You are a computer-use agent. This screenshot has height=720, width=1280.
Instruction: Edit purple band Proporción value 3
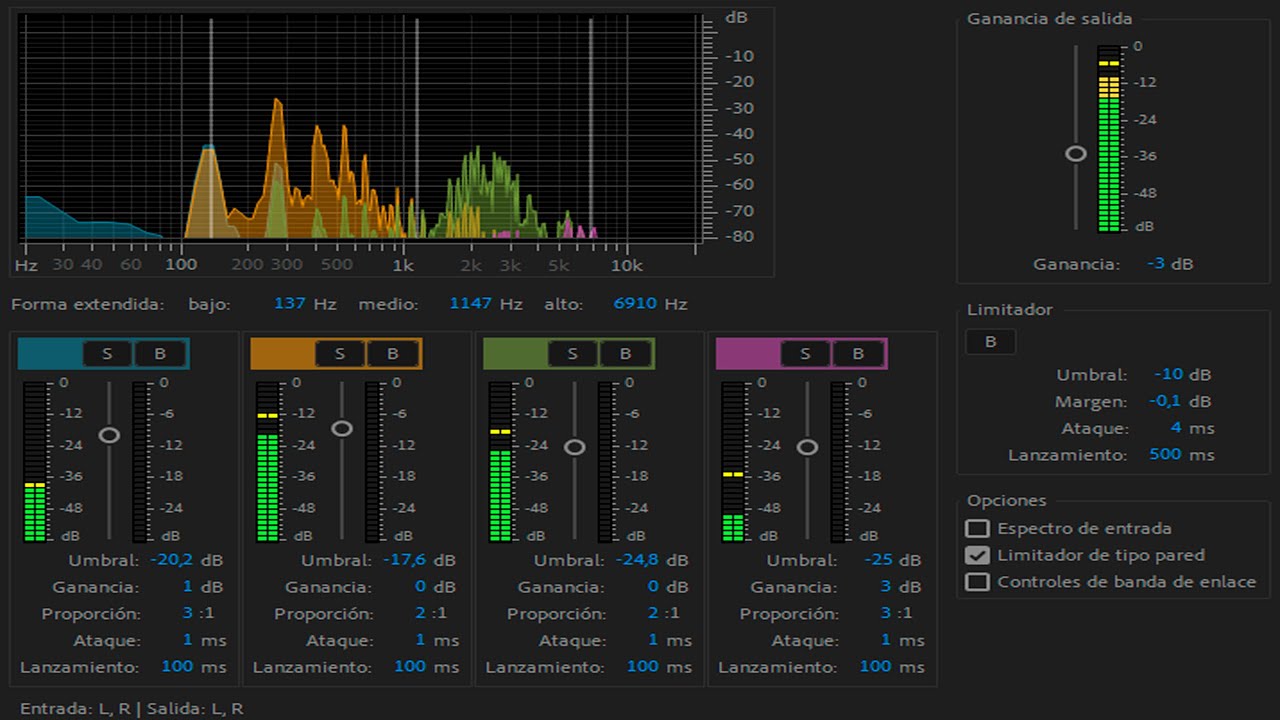click(886, 613)
